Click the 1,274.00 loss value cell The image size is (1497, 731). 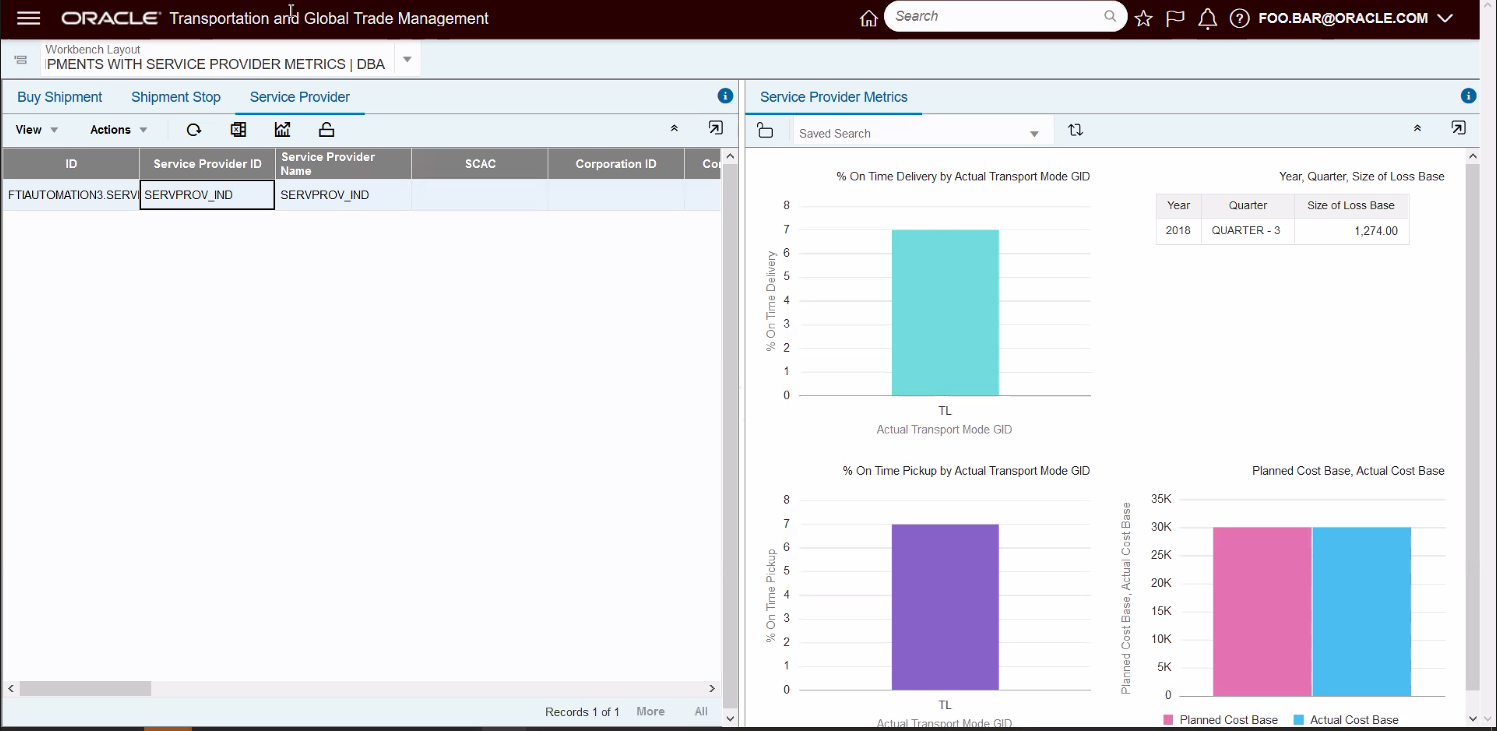pyautogui.click(x=1351, y=231)
